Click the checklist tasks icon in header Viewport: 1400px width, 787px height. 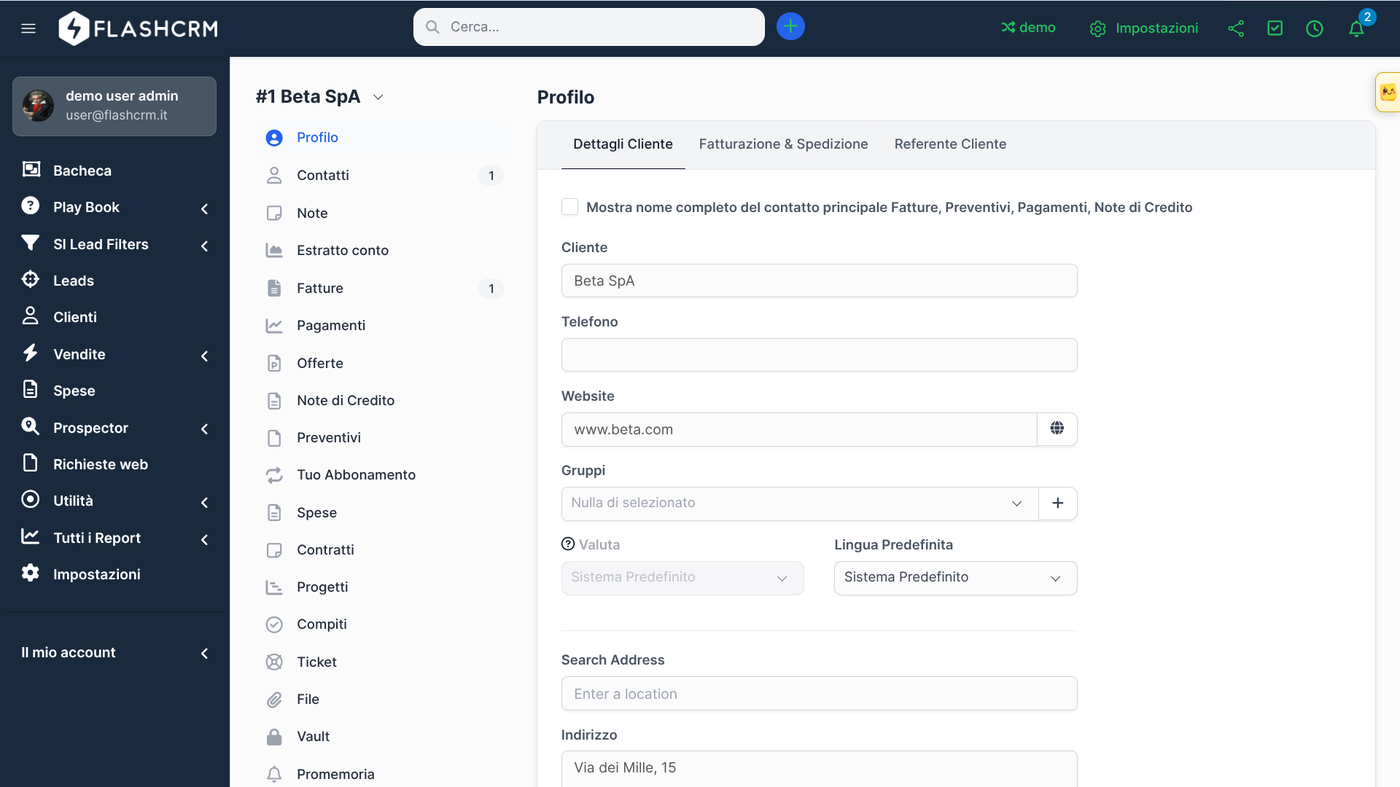pos(1275,28)
